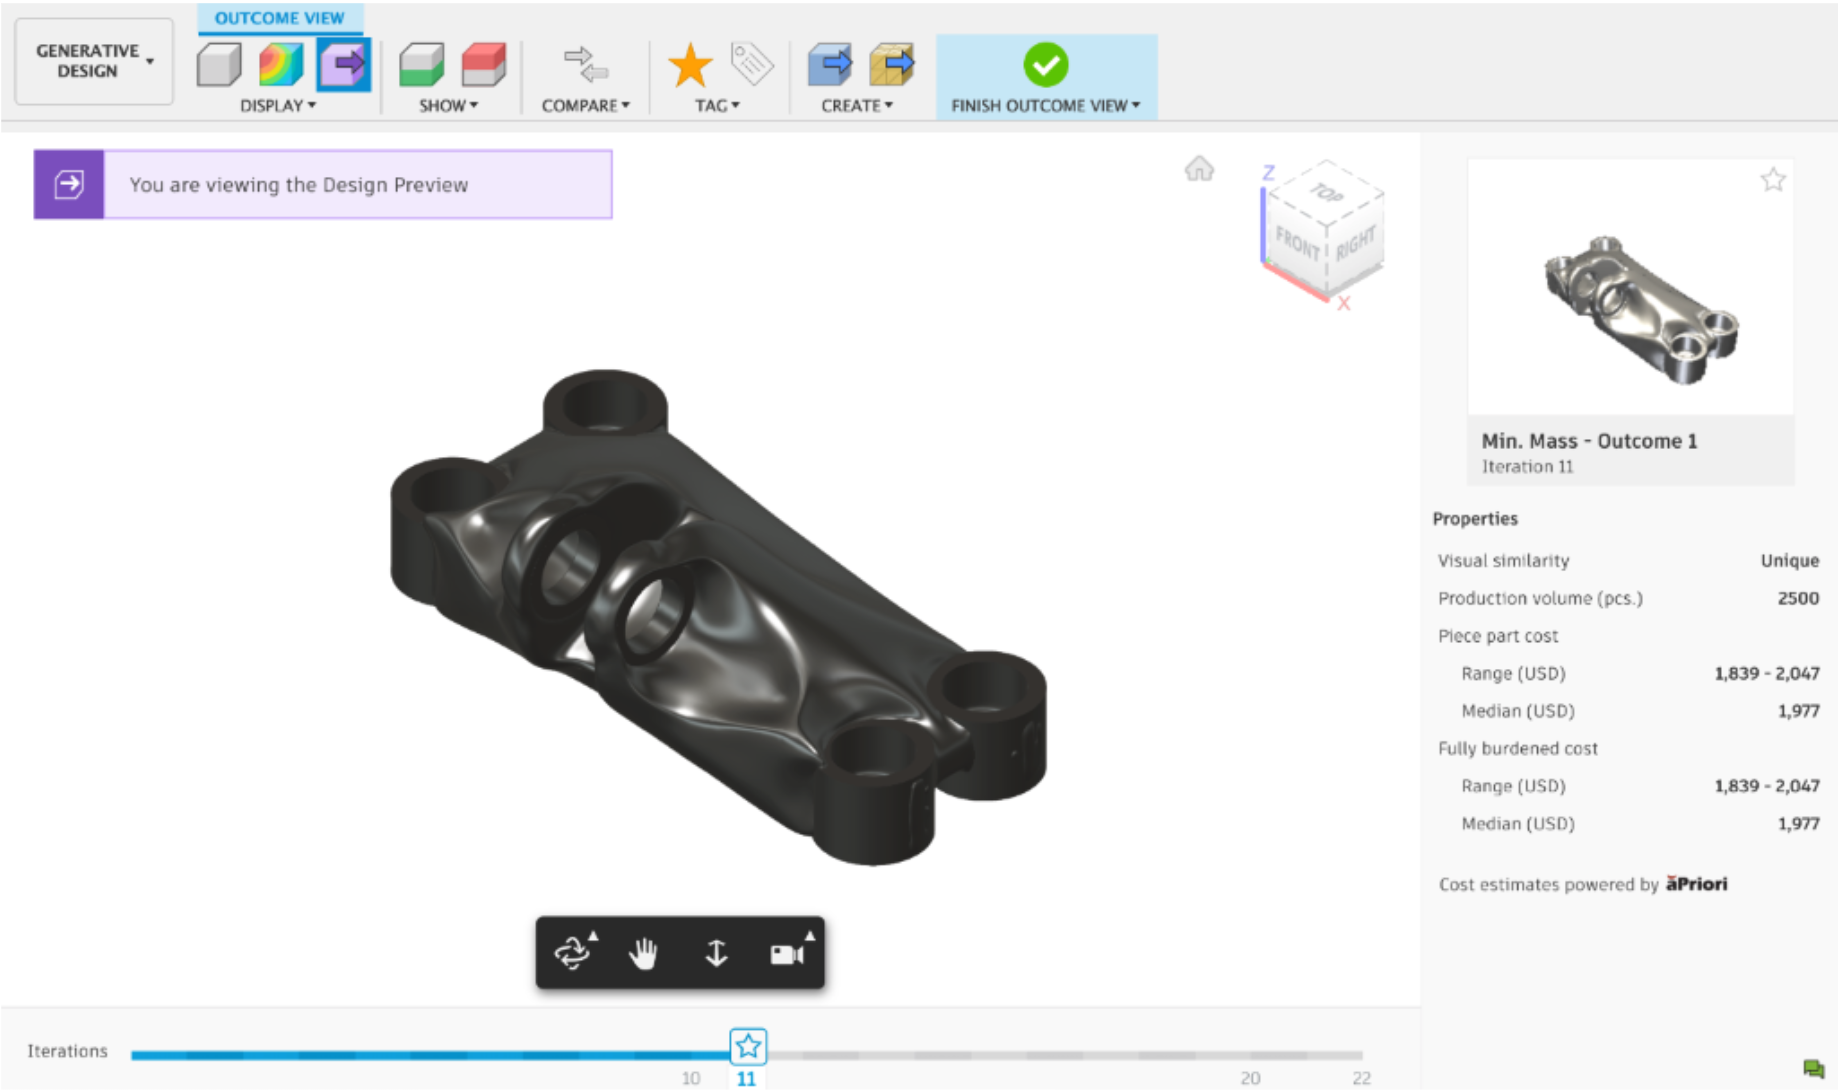Expand the SHOW dropdown menu

click(x=449, y=106)
